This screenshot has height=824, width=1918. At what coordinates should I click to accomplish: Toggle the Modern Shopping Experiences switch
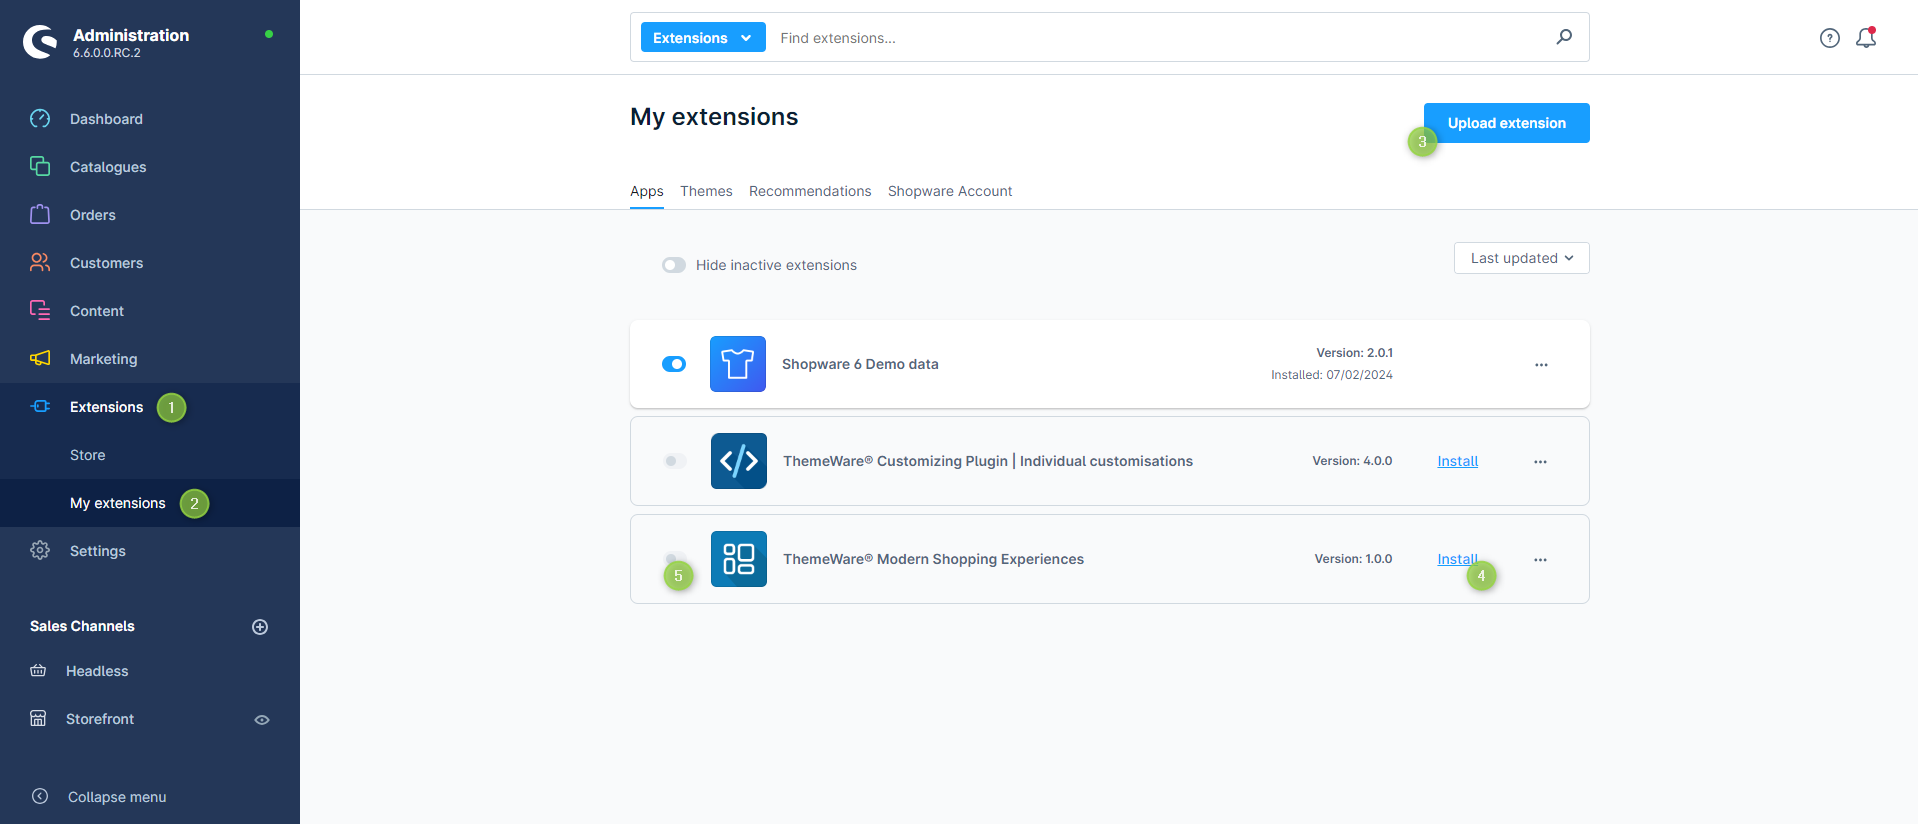[675, 559]
